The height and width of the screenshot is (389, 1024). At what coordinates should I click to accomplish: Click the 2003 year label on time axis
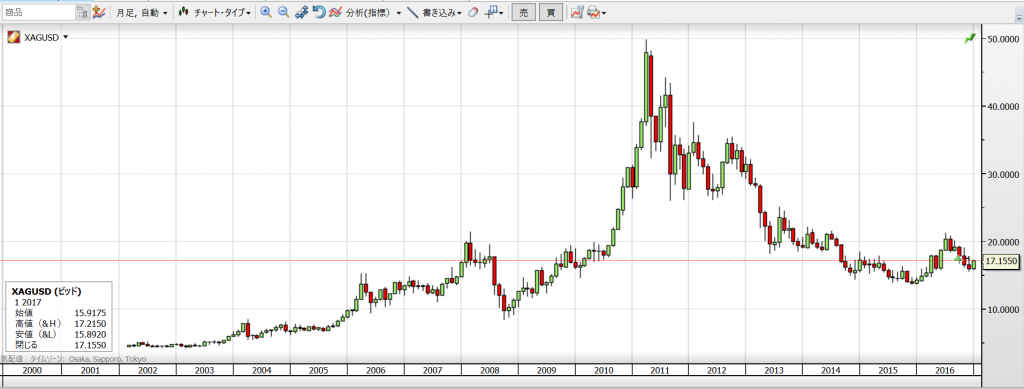[x=205, y=370]
